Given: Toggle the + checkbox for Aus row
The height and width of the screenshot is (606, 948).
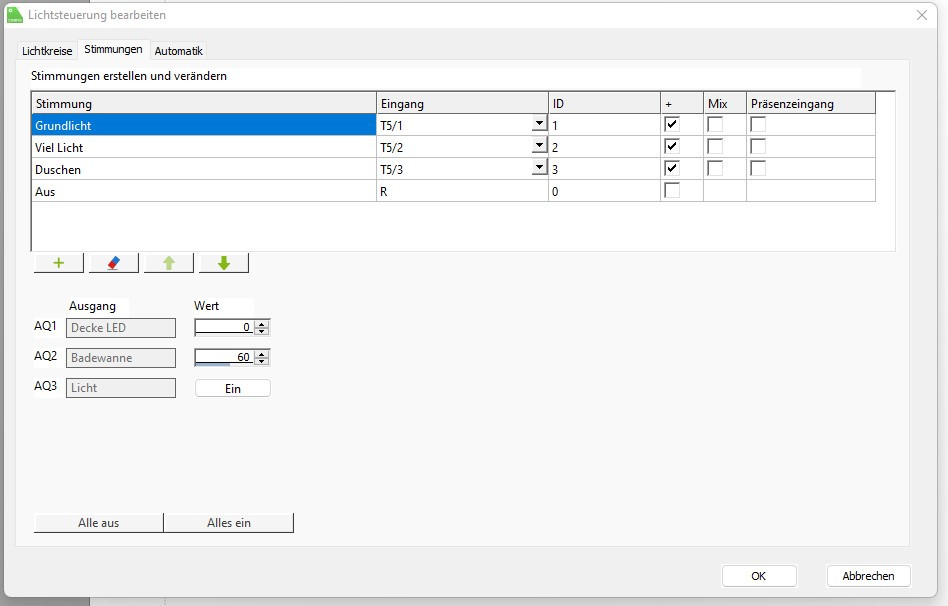Looking at the screenshot, I should pyautogui.click(x=672, y=191).
